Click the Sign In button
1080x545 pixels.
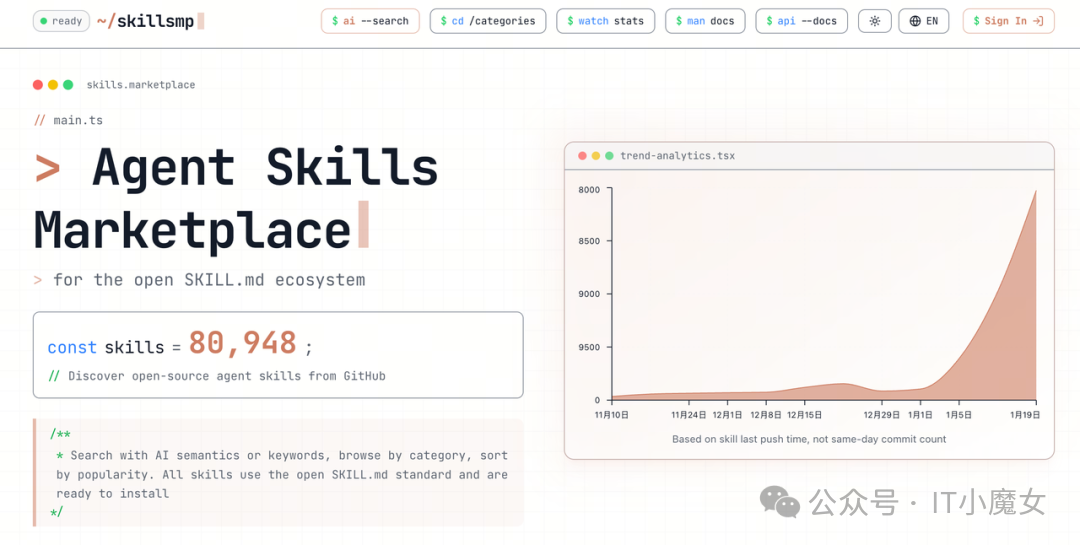pyautogui.click(x=1008, y=21)
